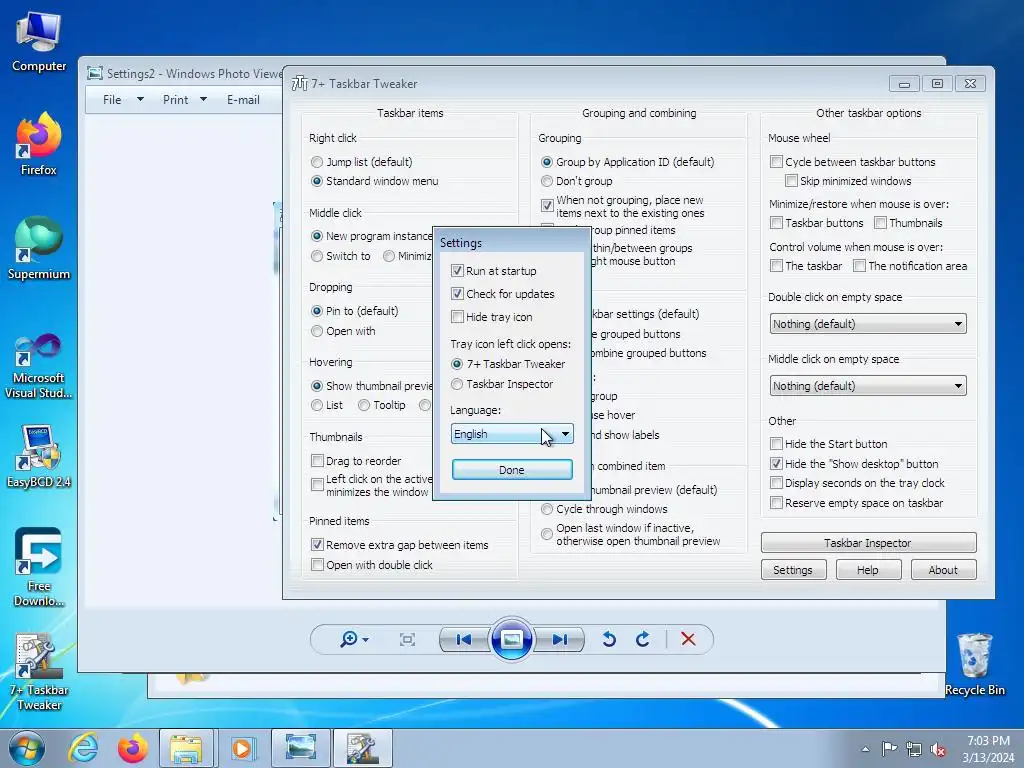The height and width of the screenshot is (768, 1024).
Task: Launch Firefox from the desktop shortcut
Action: [39, 144]
